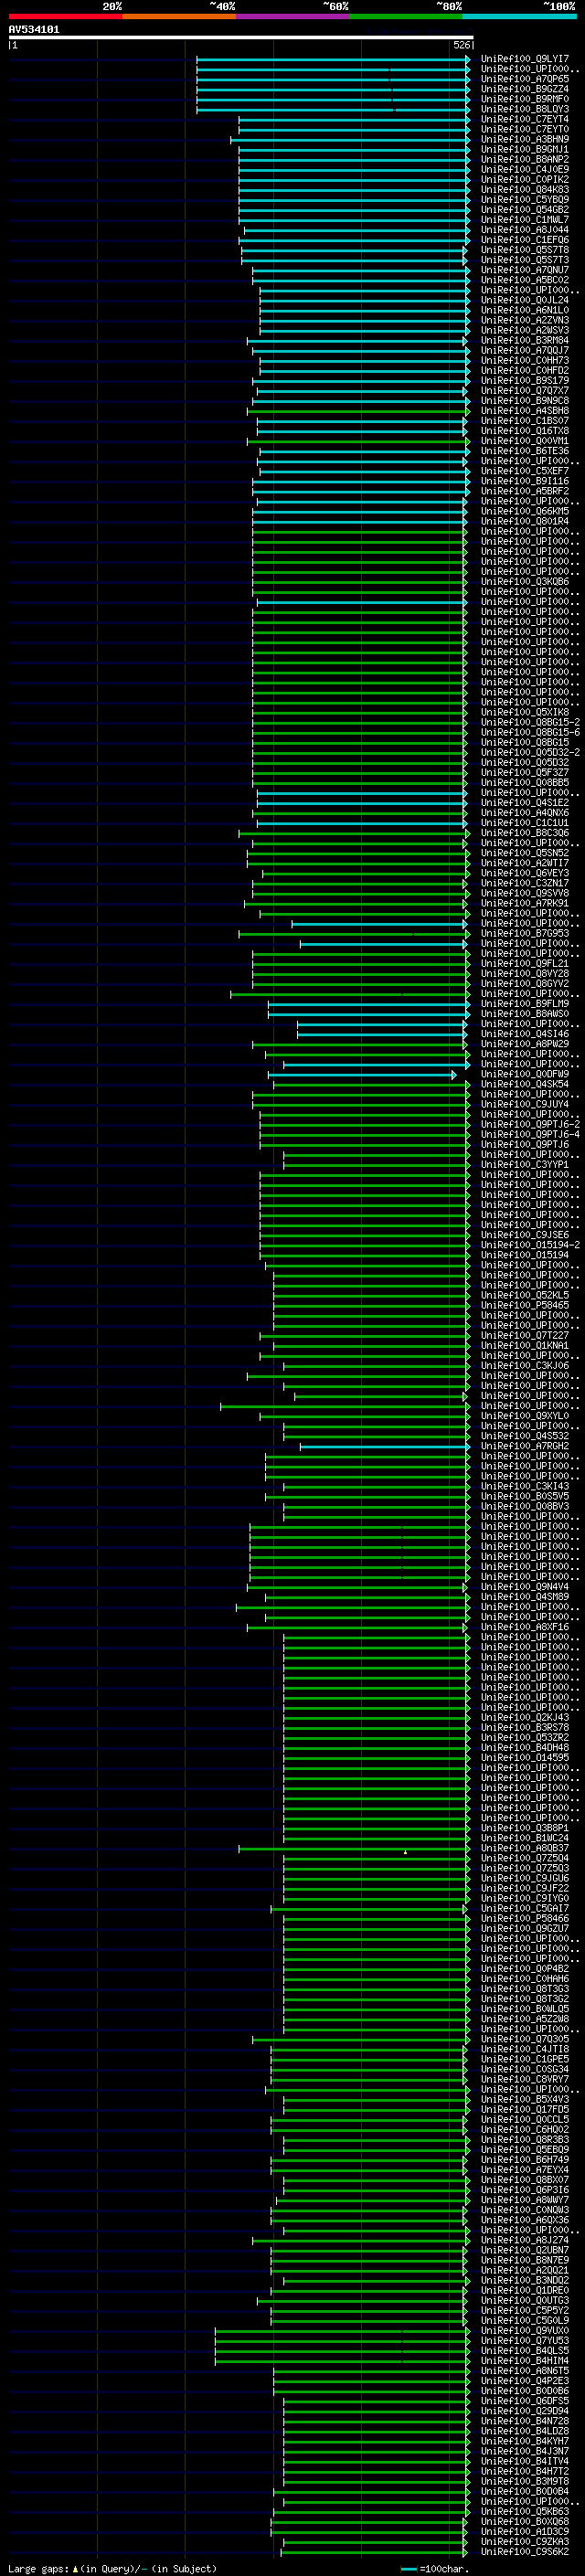
Task: Select hit label UniRef100_A8WWY7
Action: coord(525,2200)
